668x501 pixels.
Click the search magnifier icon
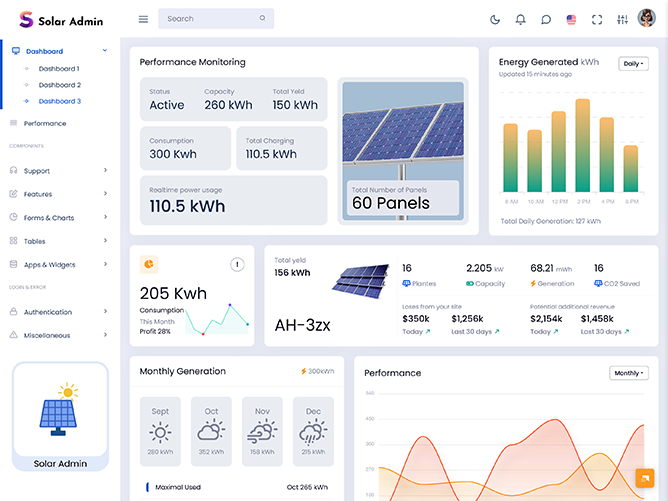[263, 19]
